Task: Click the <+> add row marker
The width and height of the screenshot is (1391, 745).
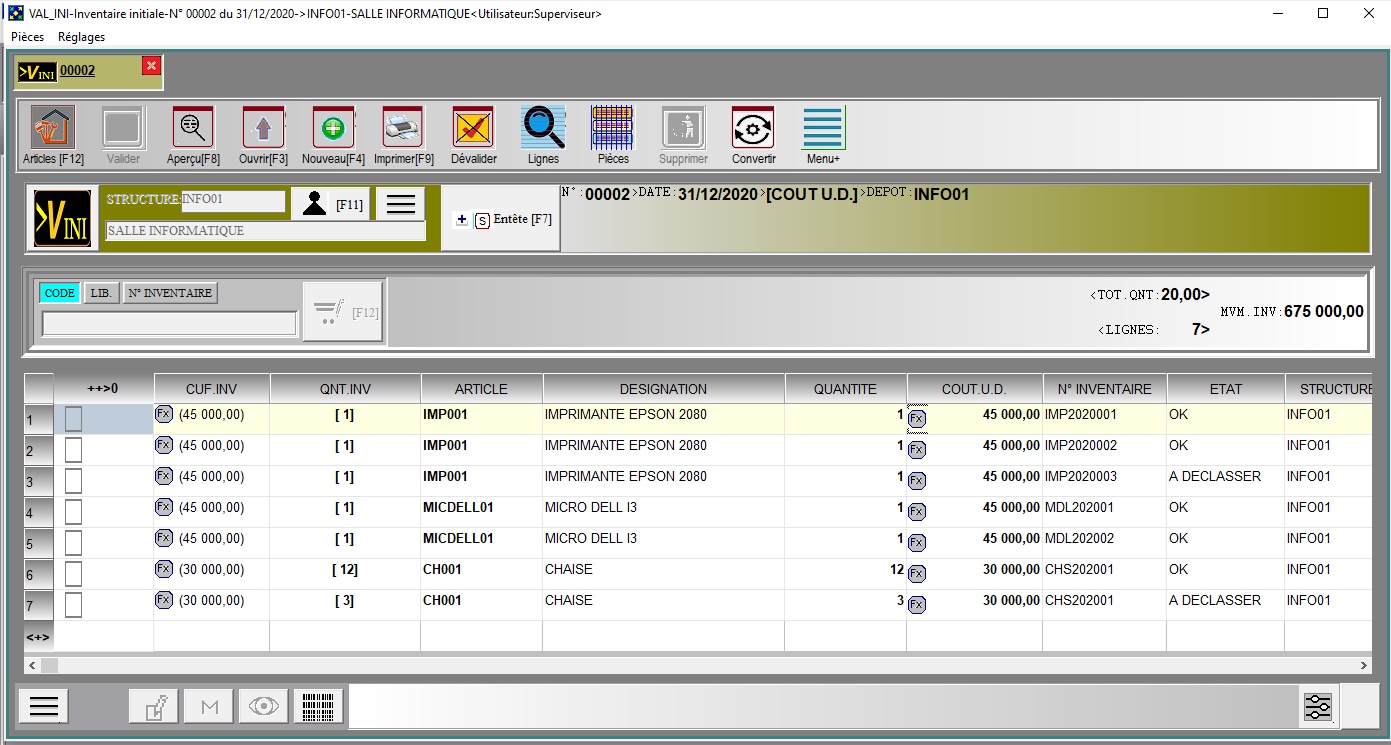Action: 38,636
